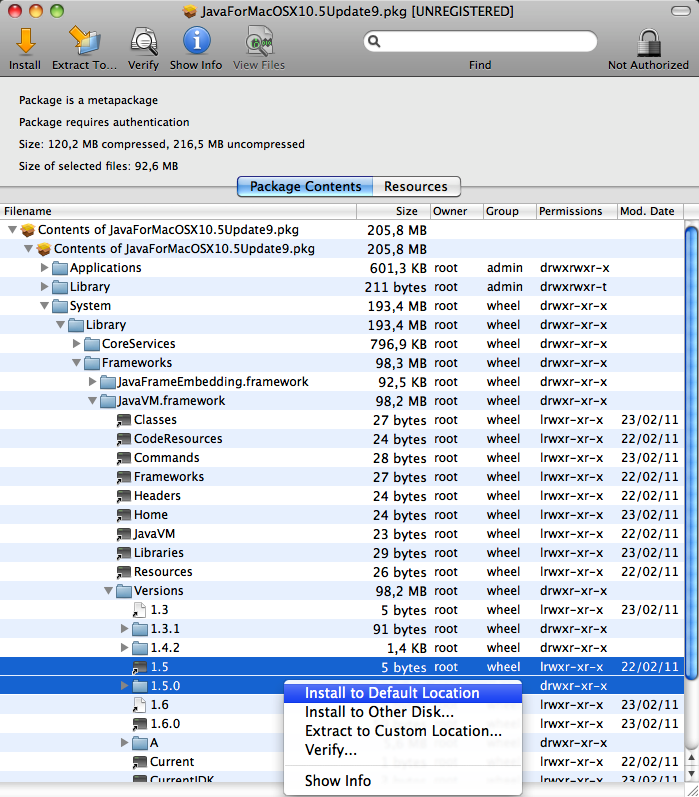Sort by Group column header
Image resolution: width=699 pixels, height=797 pixels.
click(509, 211)
